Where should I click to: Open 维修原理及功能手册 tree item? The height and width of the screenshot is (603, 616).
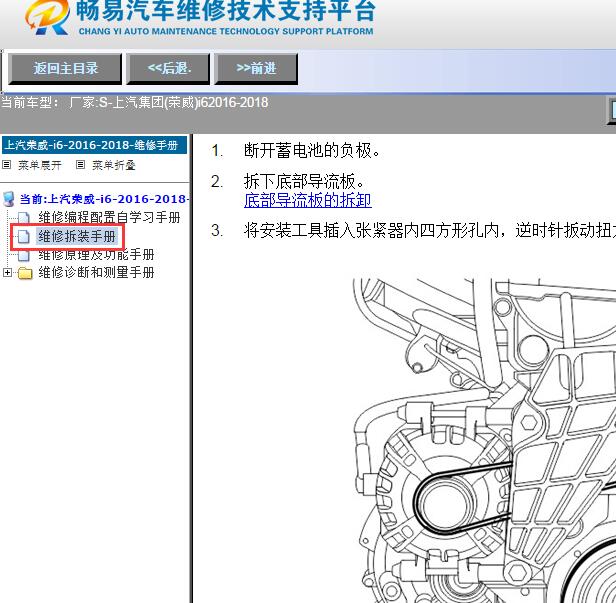[x=96, y=255]
